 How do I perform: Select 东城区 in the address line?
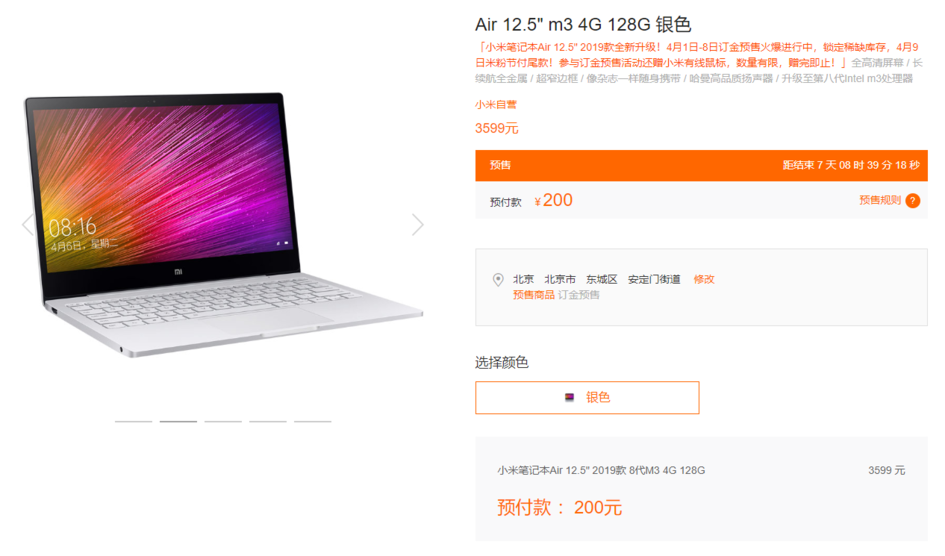pos(601,280)
